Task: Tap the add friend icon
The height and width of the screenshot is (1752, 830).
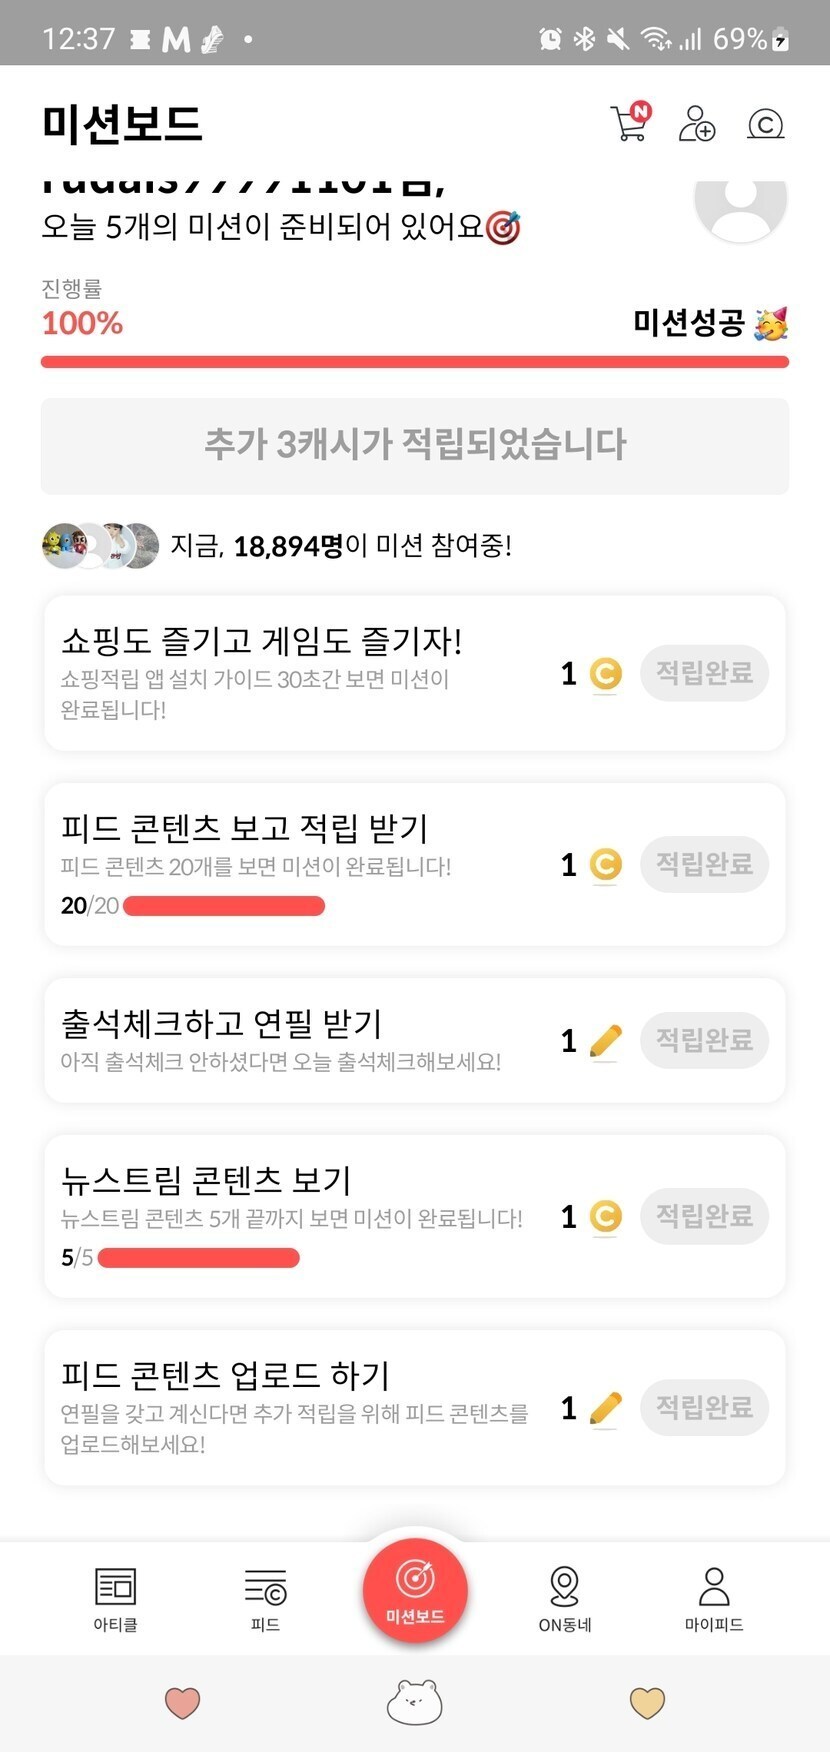Action: pyautogui.click(x=697, y=124)
